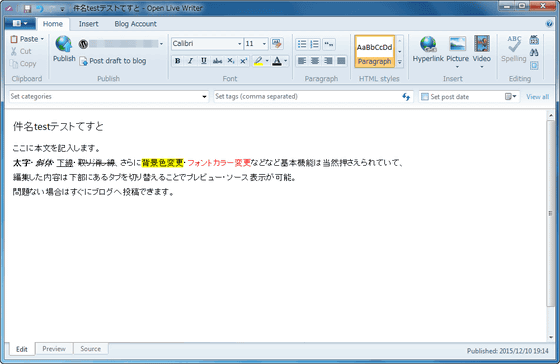The width and height of the screenshot is (560, 364).
Task: Toggle Subscript formatting
Action: click(231, 61)
